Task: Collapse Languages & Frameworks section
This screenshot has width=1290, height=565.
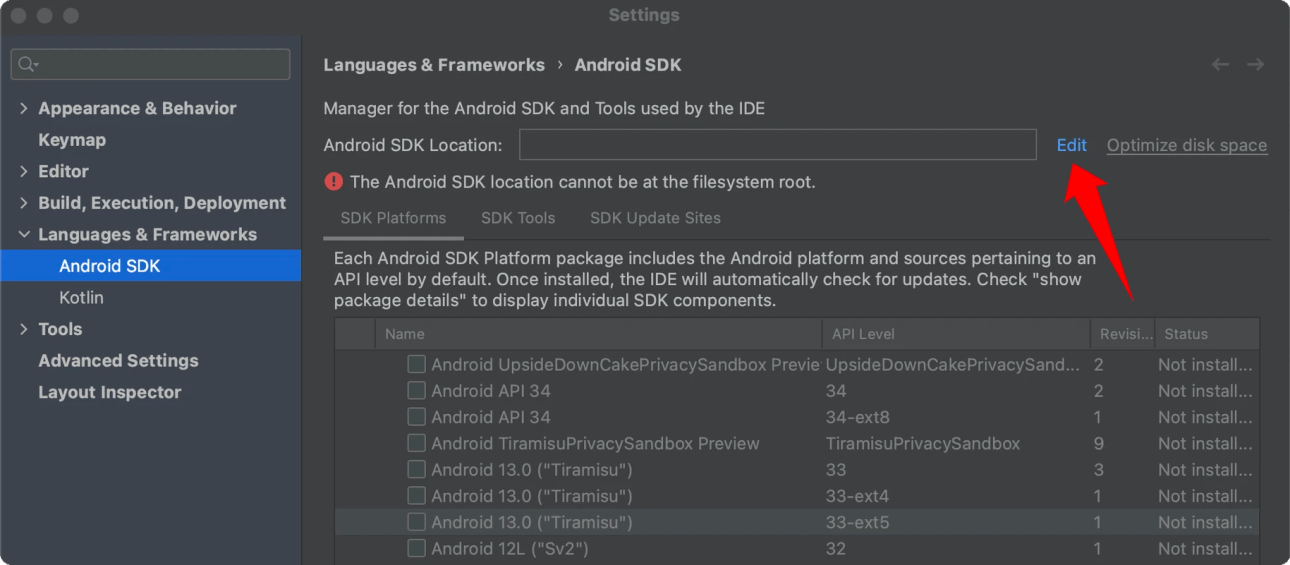Action: [x=24, y=234]
